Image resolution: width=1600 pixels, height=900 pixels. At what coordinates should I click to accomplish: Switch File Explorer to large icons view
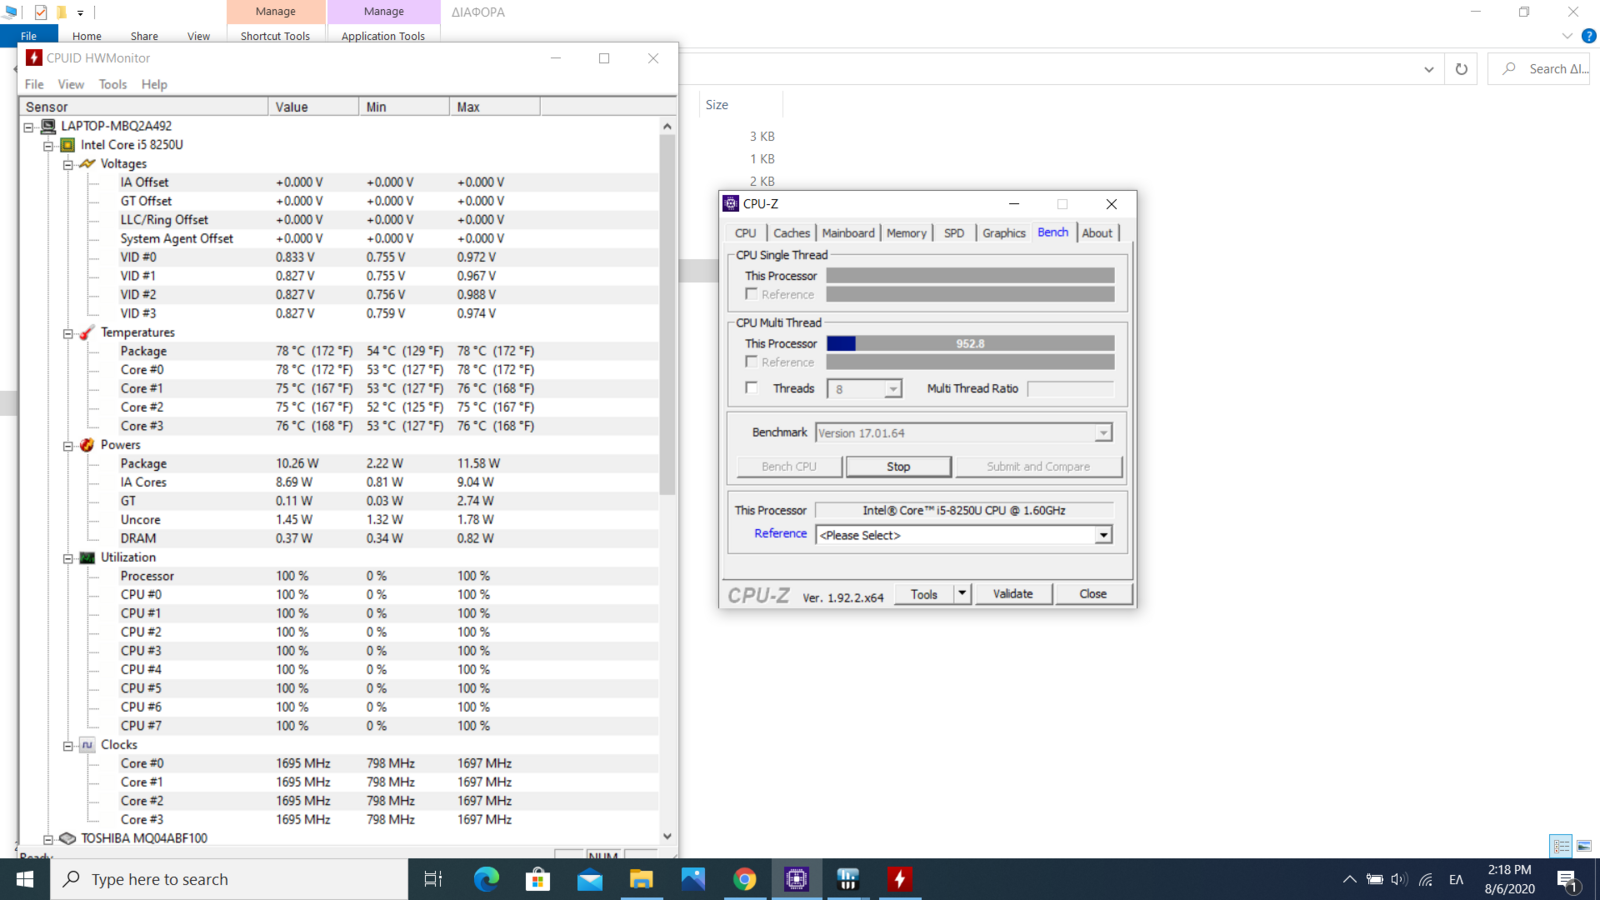click(1584, 846)
